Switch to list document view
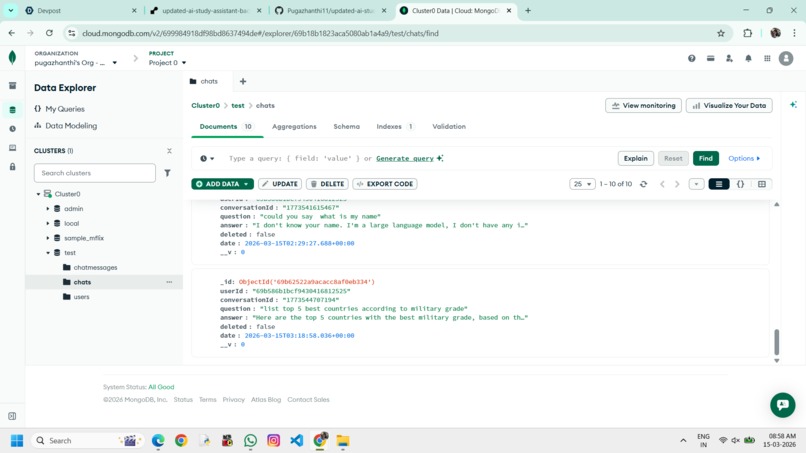 719,184
